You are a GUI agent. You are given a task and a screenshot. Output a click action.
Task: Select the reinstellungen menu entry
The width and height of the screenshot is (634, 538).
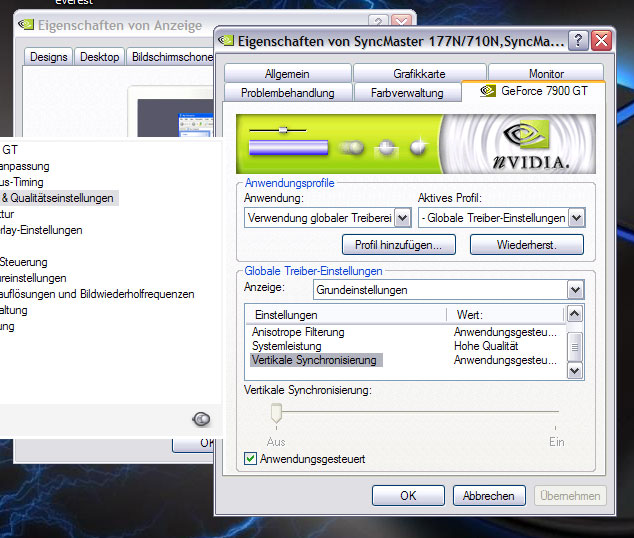pos(33,278)
